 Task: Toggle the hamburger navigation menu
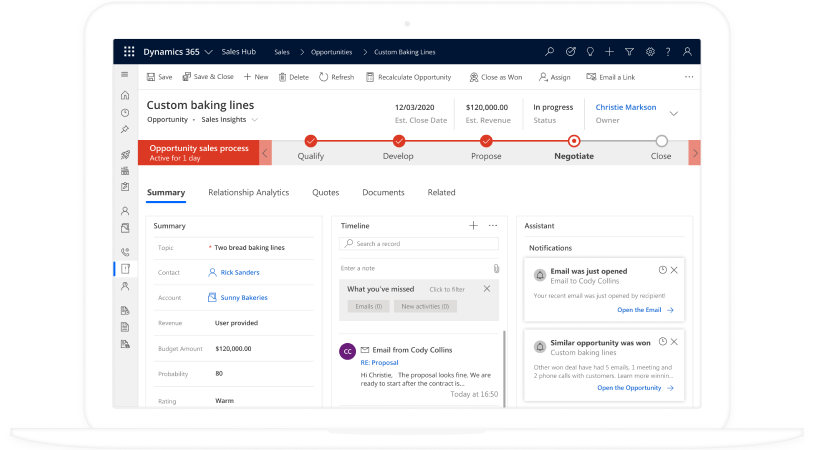(x=125, y=75)
